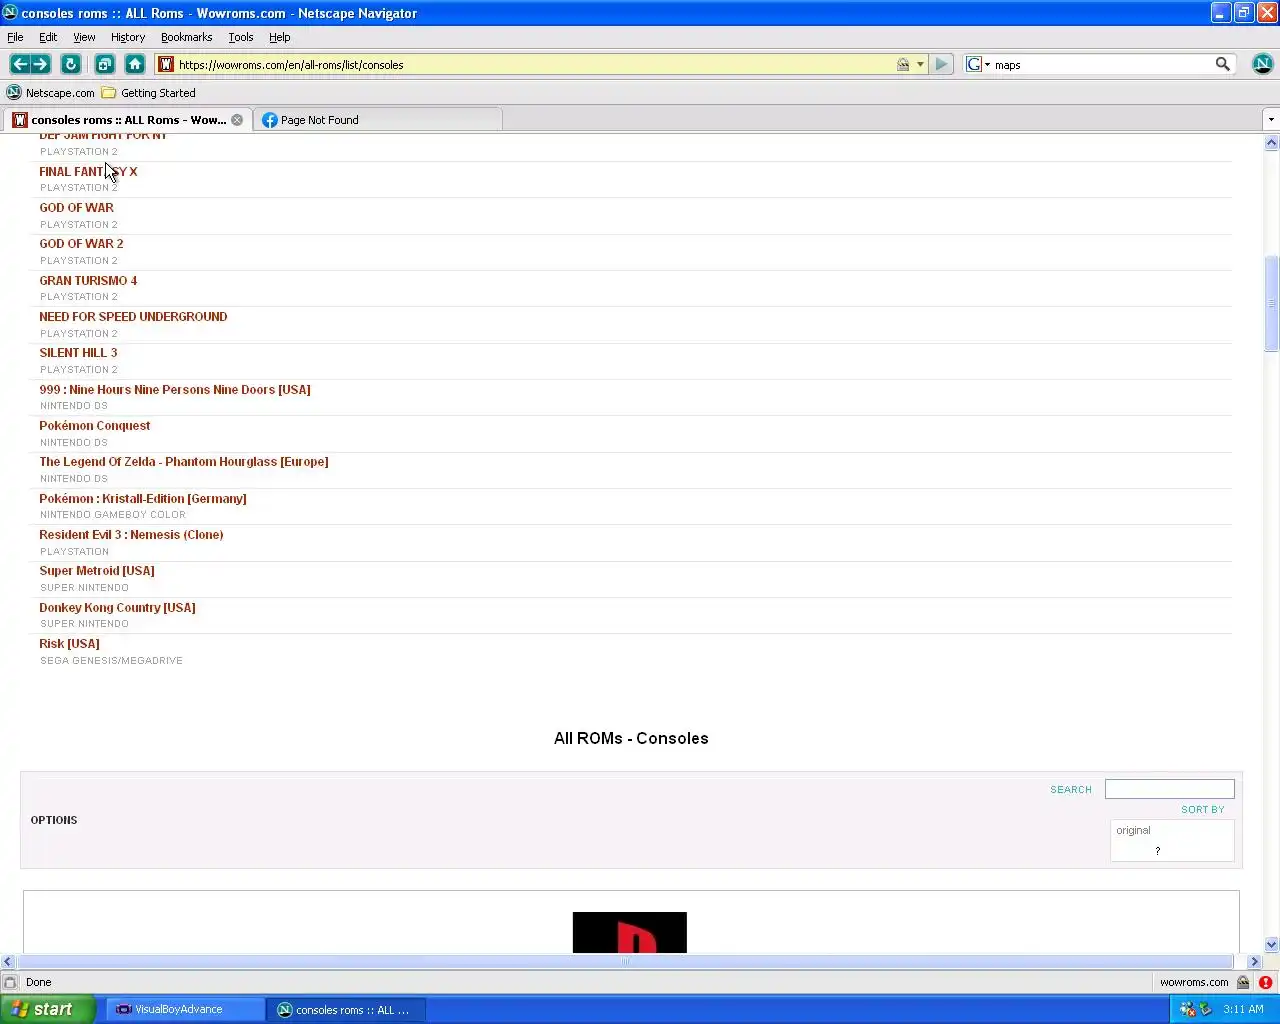Select the consoles roms ALL Roms tab
The image size is (1280, 1024).
point(127,120)
